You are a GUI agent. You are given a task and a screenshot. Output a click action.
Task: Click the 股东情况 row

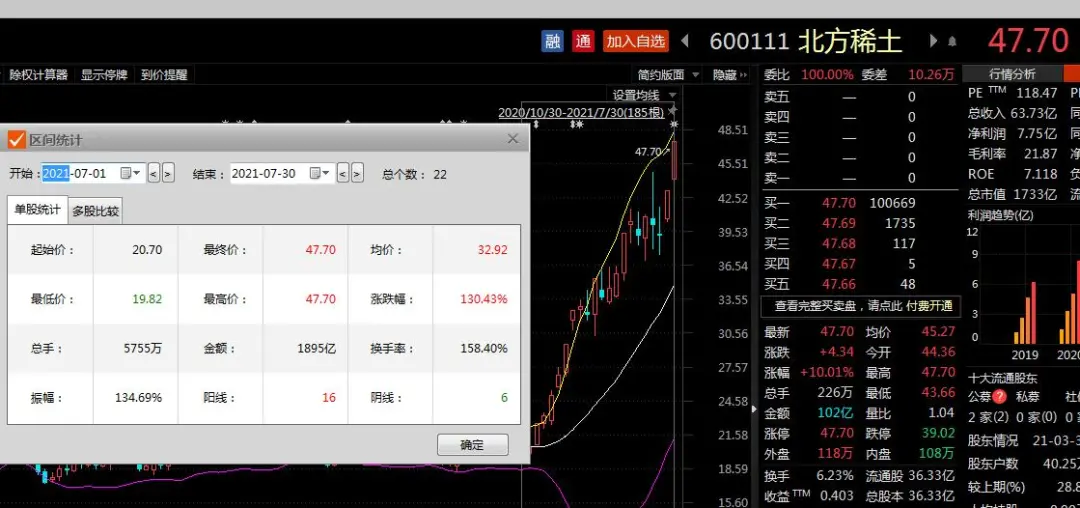(1024, 441)
